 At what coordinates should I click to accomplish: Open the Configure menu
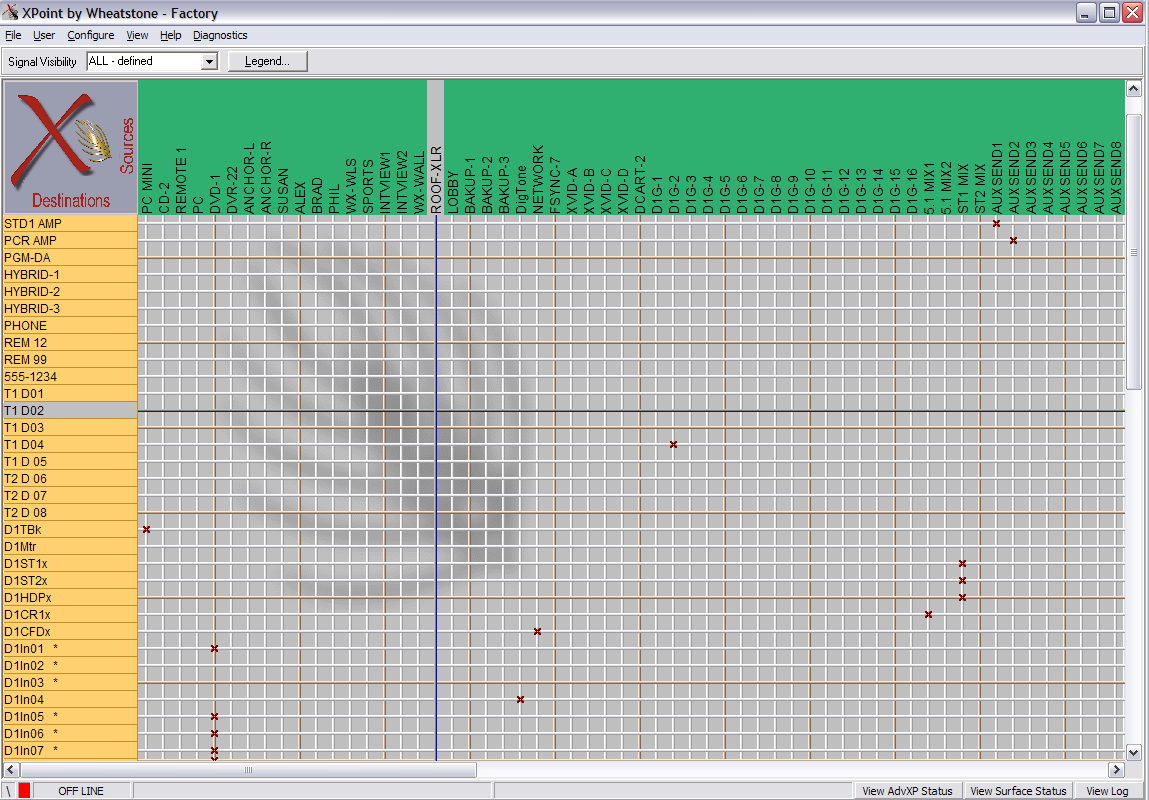[x=91, y=35]
